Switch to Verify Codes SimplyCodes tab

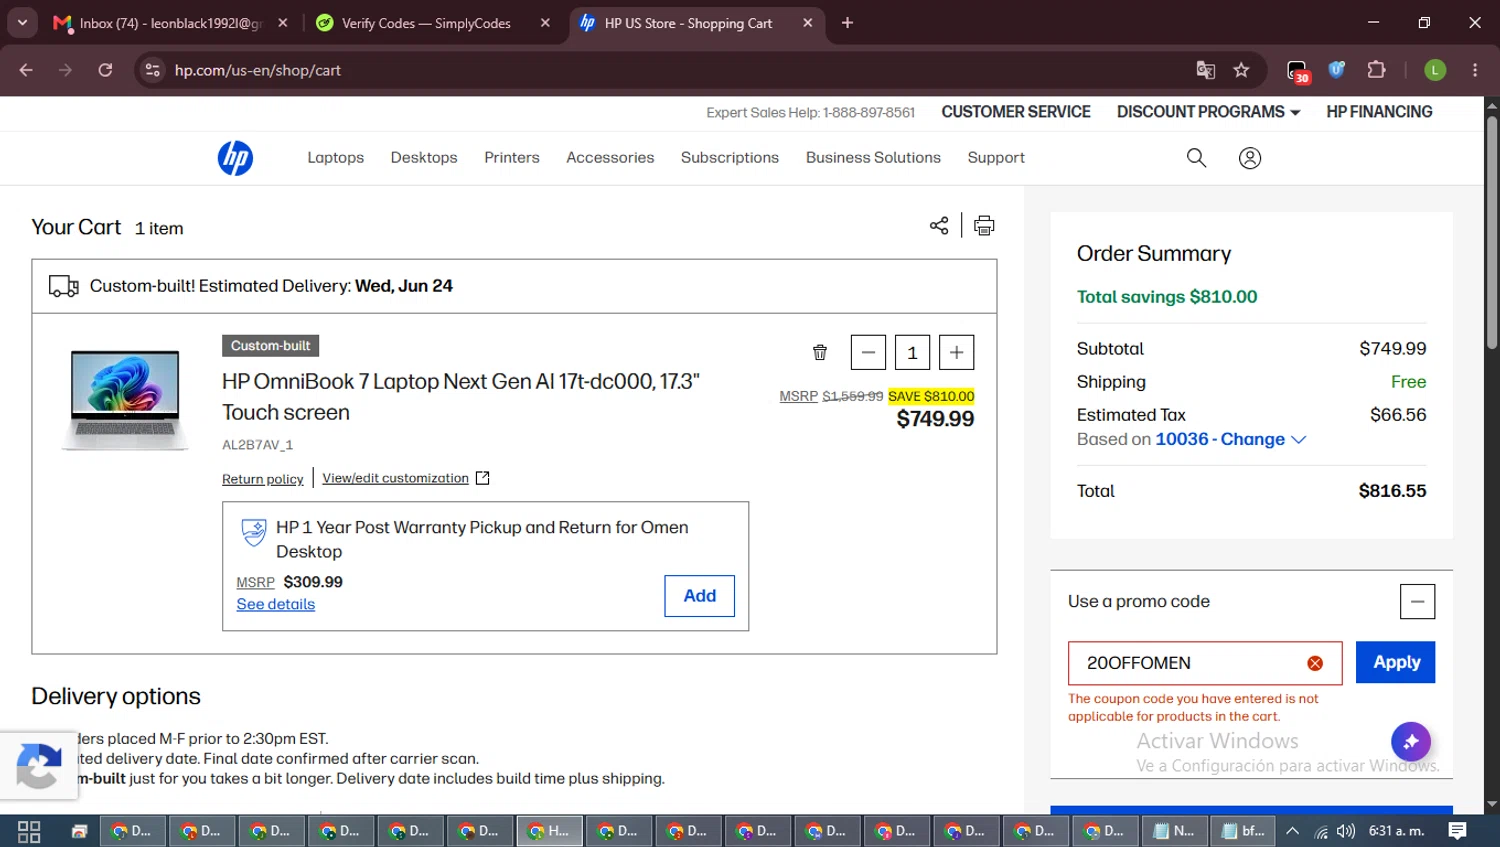(432, 23)
